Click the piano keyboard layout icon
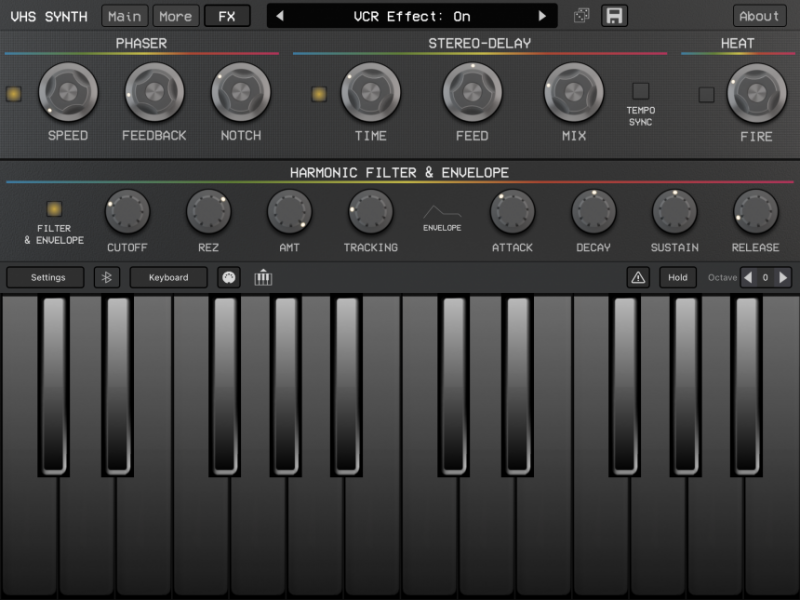Screen dimensions: 800x600 pyautogui.click(x=263, y=278)
